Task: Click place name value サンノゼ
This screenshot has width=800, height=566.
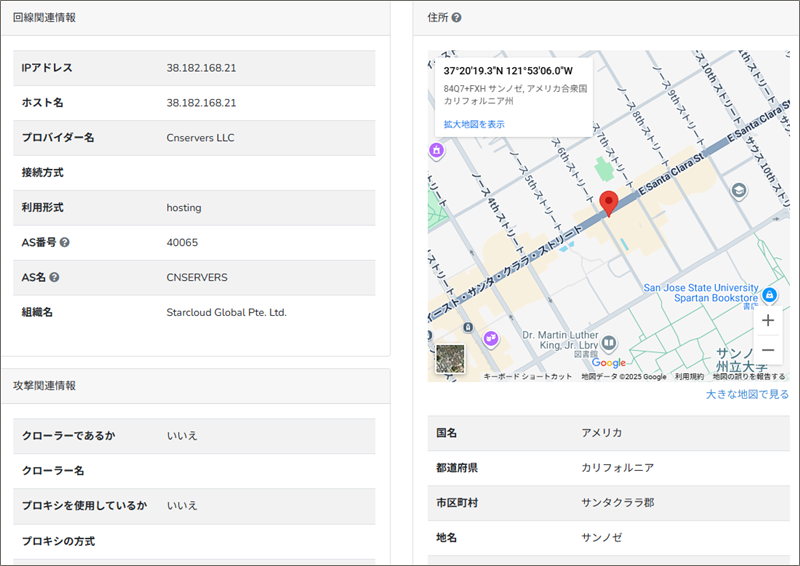Action: point(602,537)
